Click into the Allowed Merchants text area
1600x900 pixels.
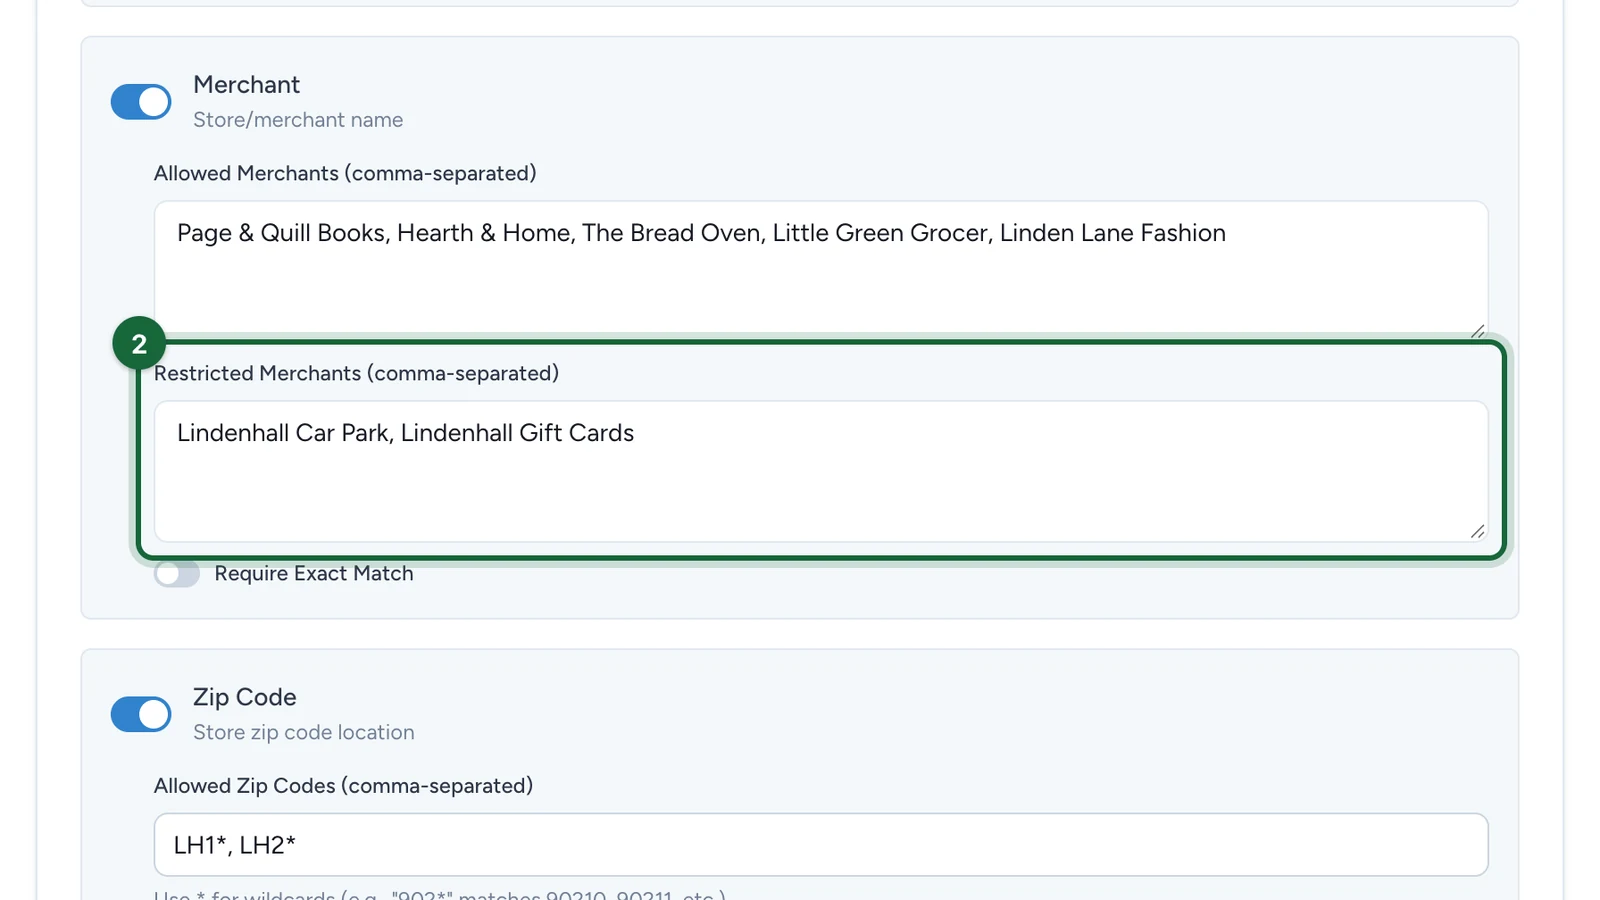tap(821, 271)
